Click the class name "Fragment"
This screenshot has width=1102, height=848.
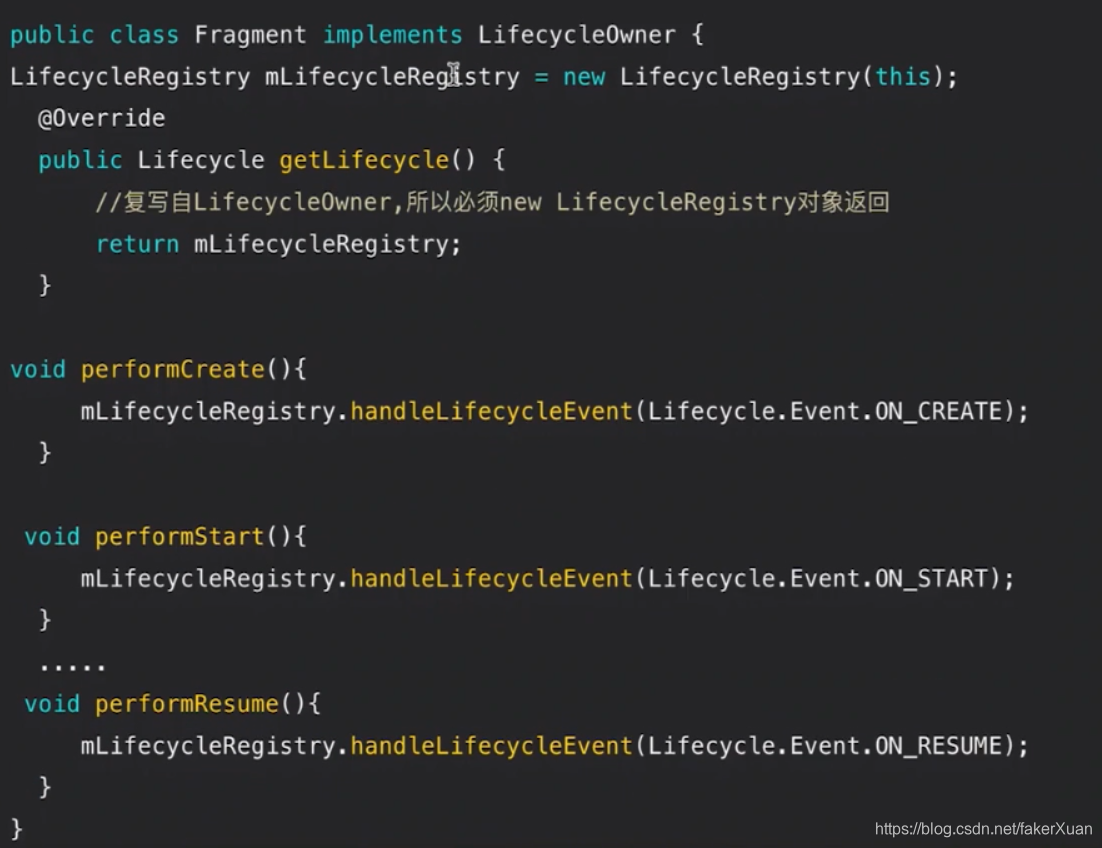(250, 35)
